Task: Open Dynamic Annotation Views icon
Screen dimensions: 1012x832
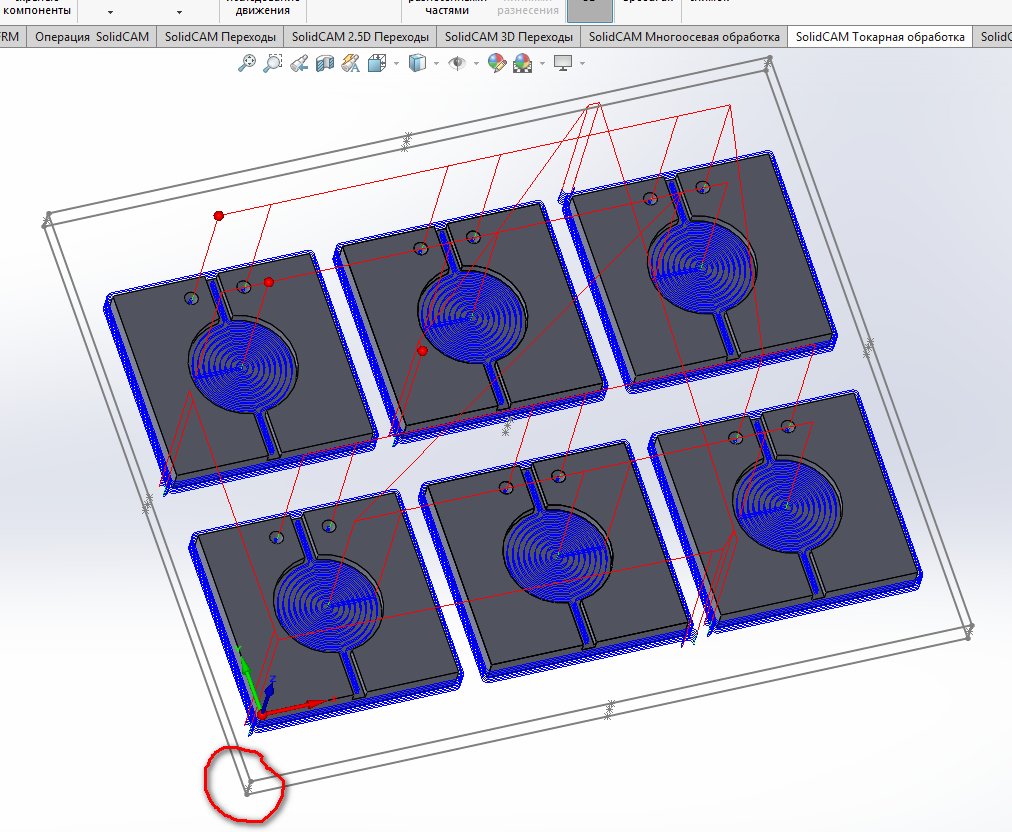Action: pyautogui.click(x=350, y=63)
